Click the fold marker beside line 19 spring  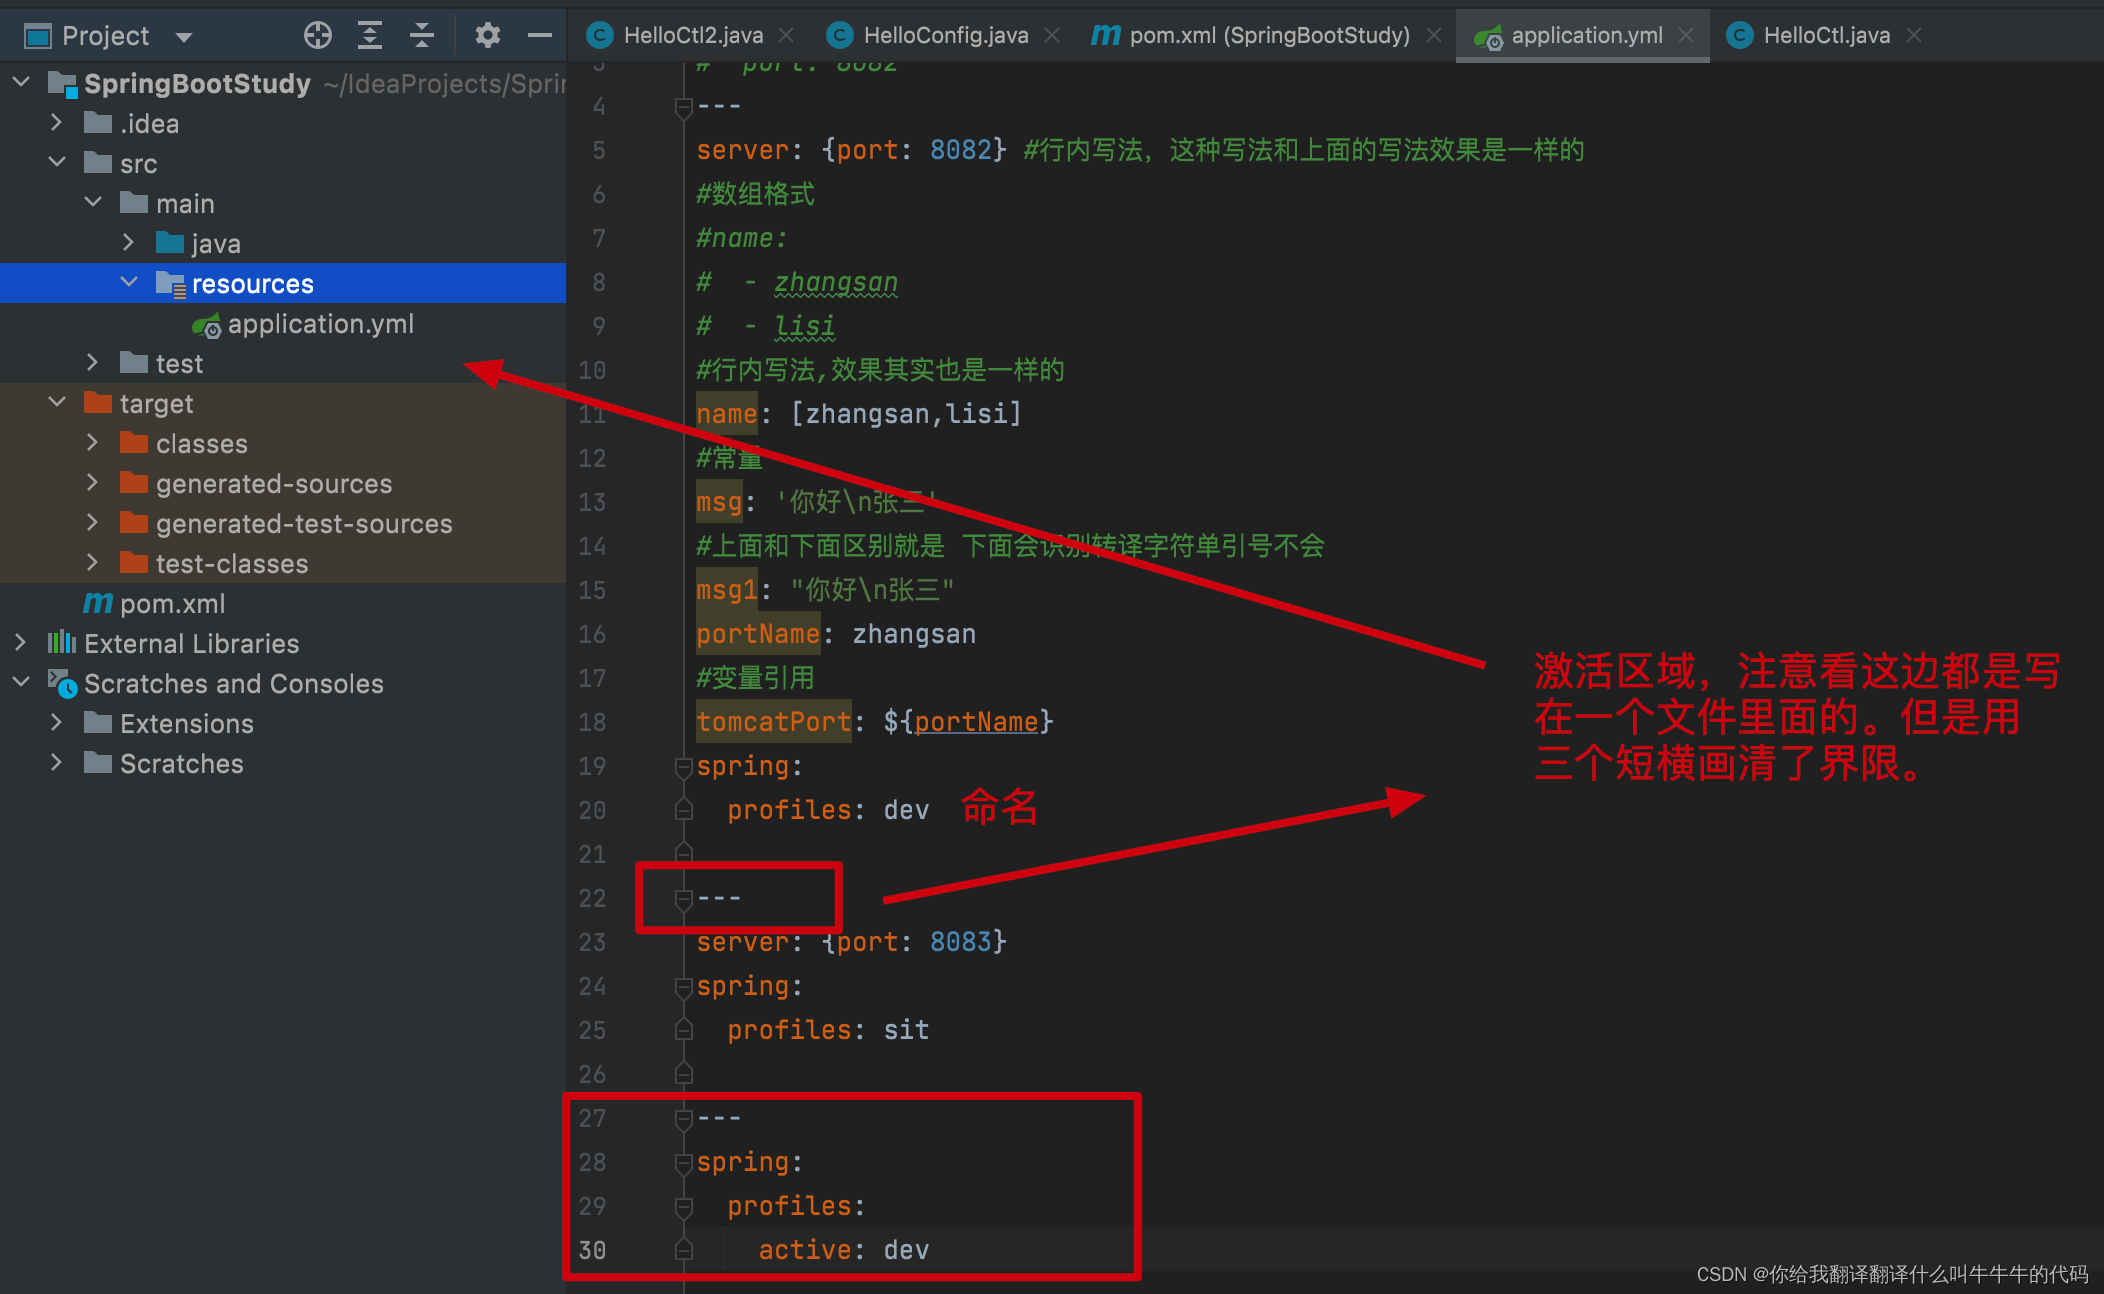pos(684,767)
